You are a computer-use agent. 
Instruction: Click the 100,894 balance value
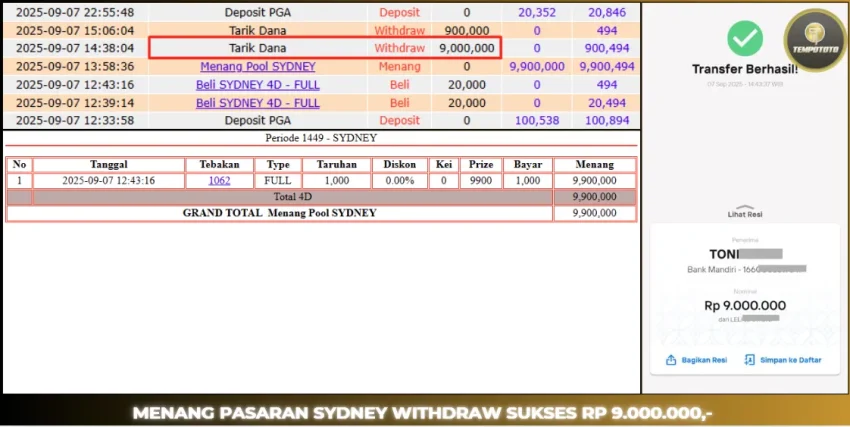607,120
